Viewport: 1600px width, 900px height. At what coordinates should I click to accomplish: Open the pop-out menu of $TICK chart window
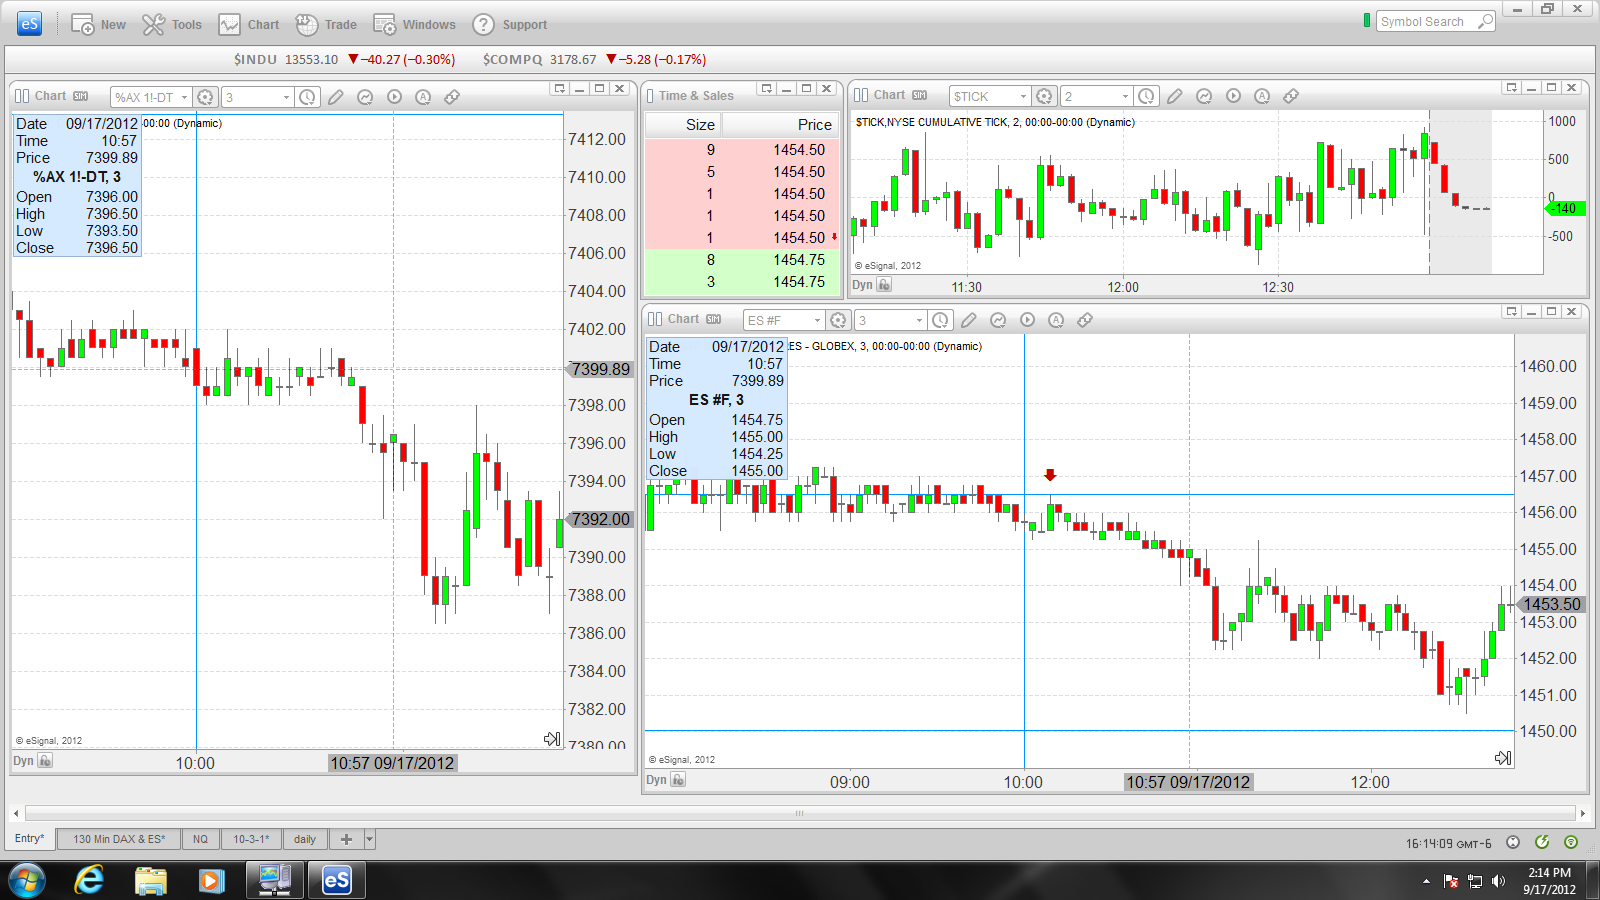1511,88
